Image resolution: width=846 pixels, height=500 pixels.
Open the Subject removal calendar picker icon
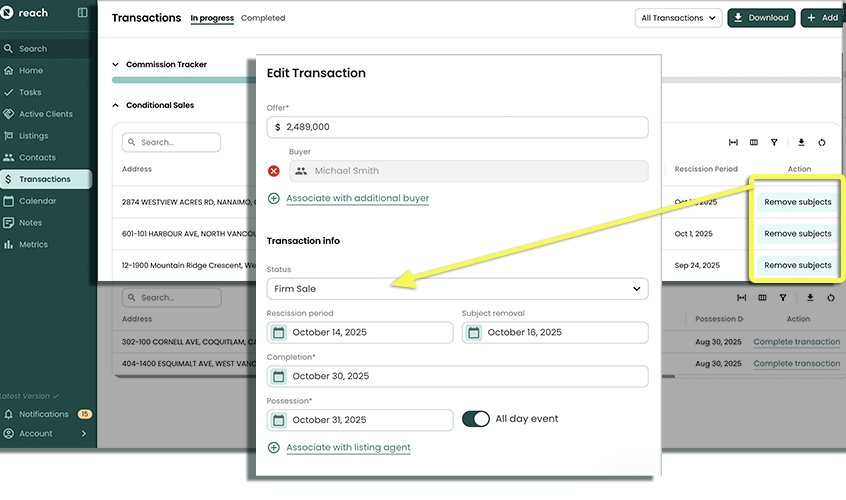(475, 332)
